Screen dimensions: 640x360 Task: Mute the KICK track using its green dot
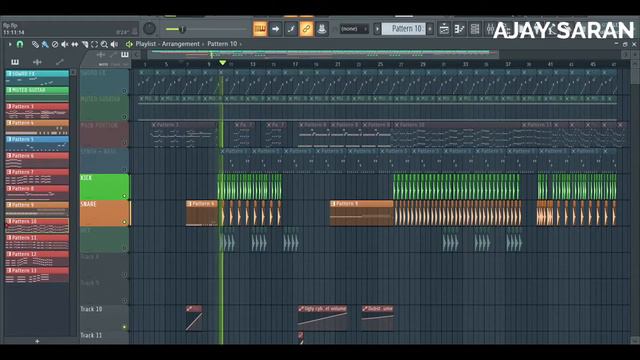[x=124, y=196]
